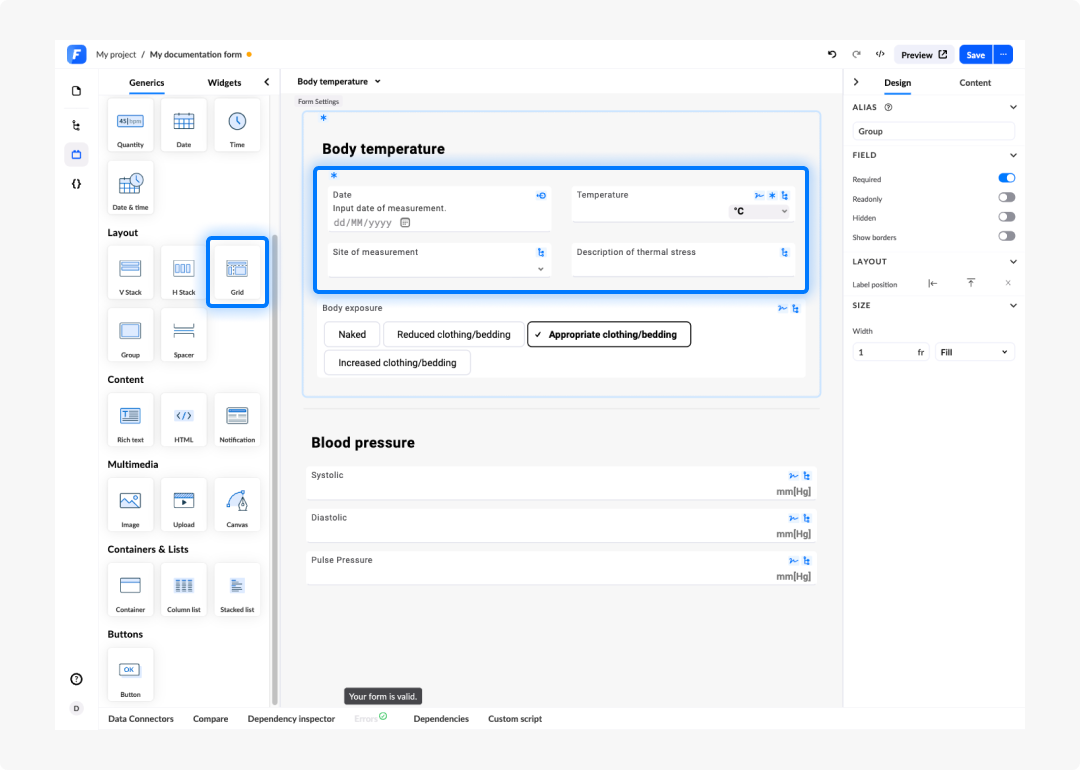Toggle the Required switch
The image size is (1080, 770).
tap(1006, 178)
